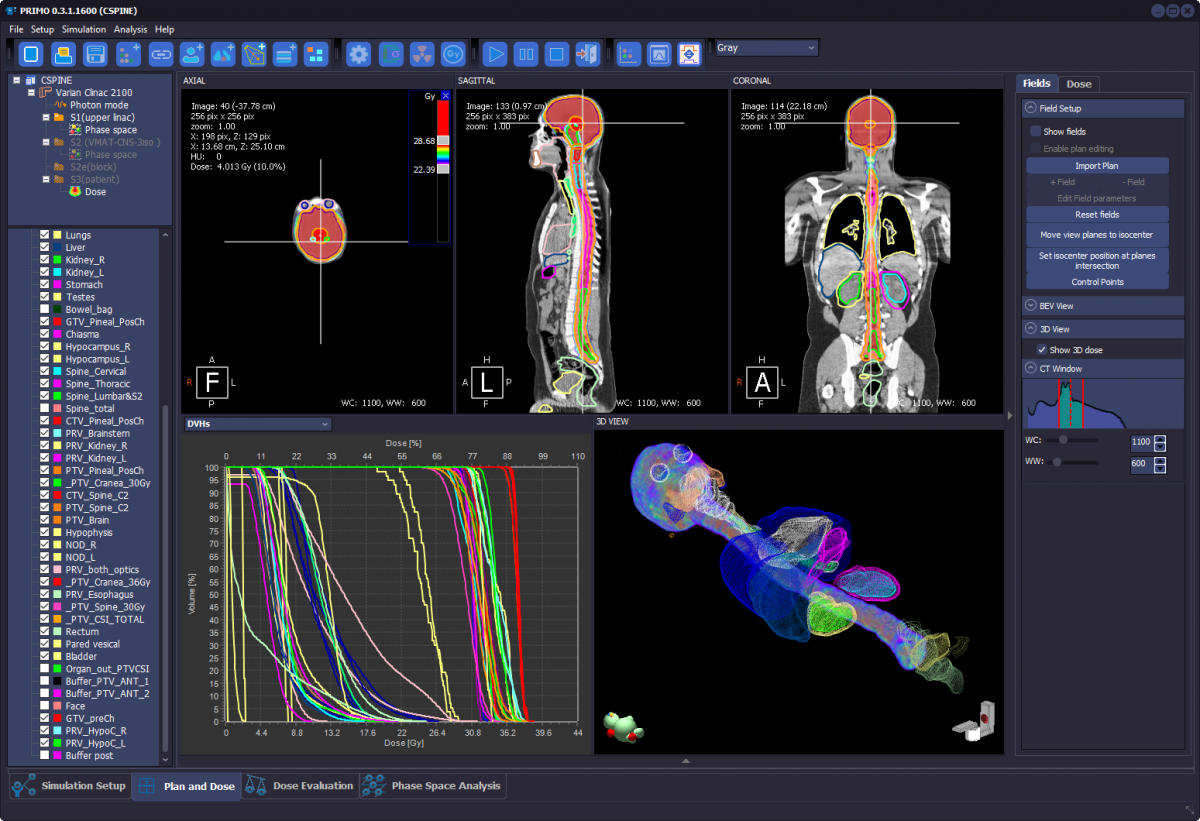Switch to the Dose side tab
This screenshot has width=1200, height=821.
[x=1079, y=84]
